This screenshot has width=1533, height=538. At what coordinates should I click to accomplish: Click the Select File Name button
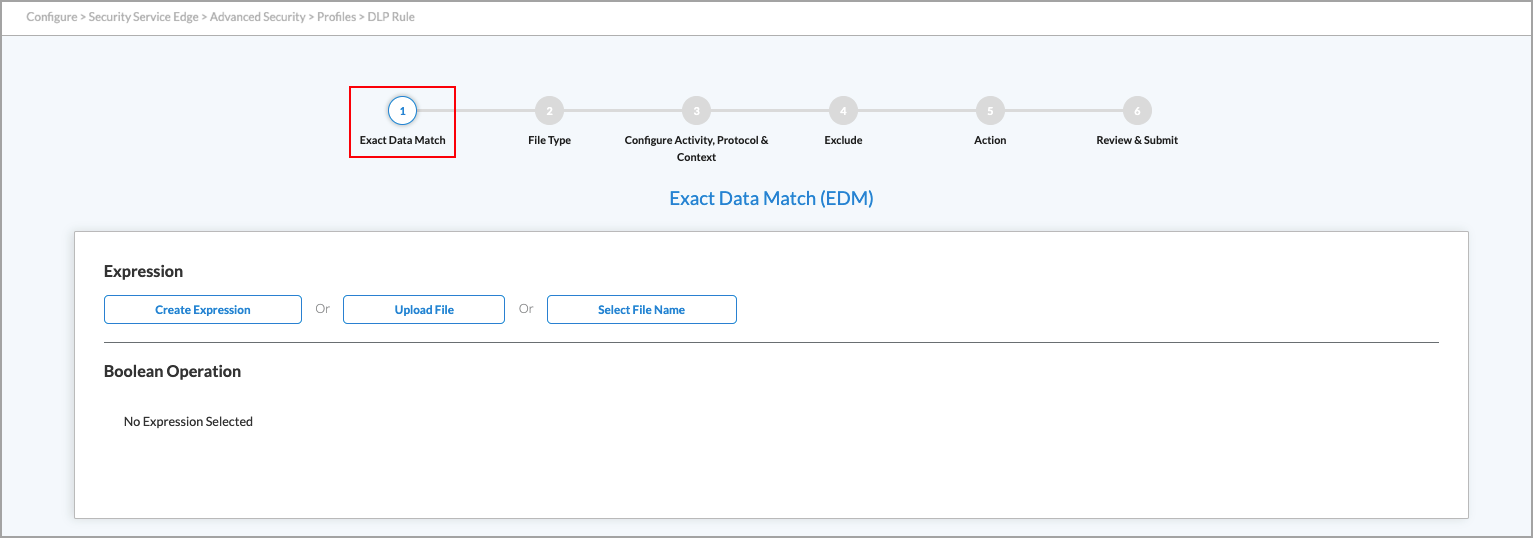pyautogui.click(x=641, y=310)
